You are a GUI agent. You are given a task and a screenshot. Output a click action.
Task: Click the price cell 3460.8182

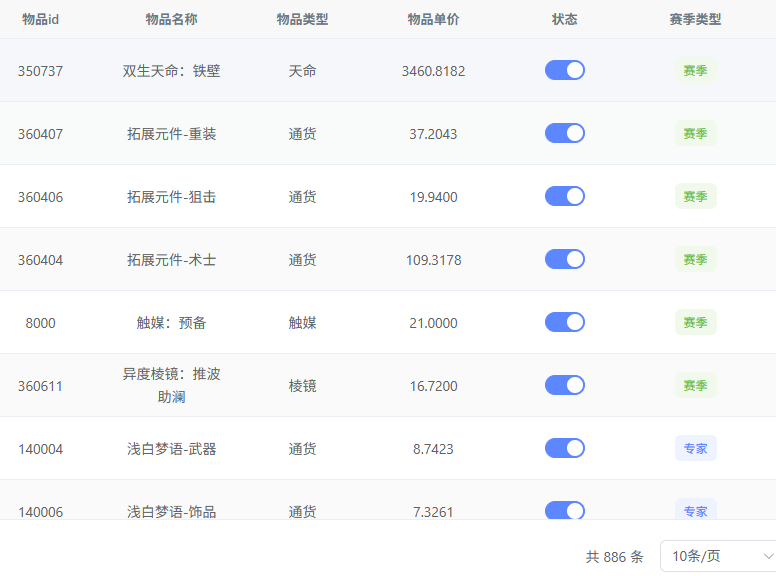coord(433,71)
